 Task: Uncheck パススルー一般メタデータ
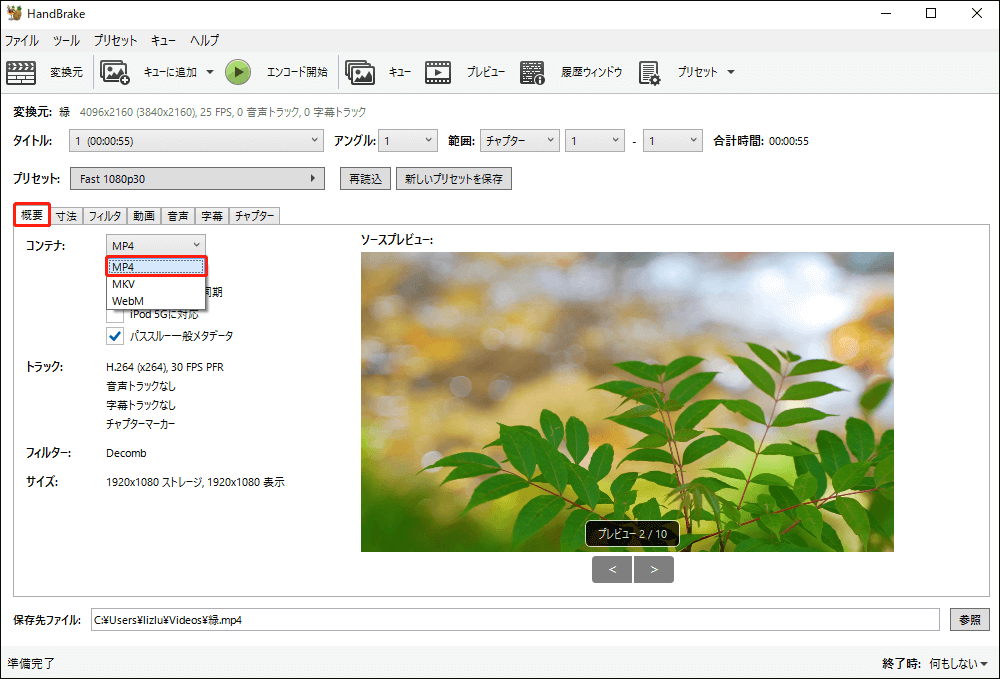[115, 335]
